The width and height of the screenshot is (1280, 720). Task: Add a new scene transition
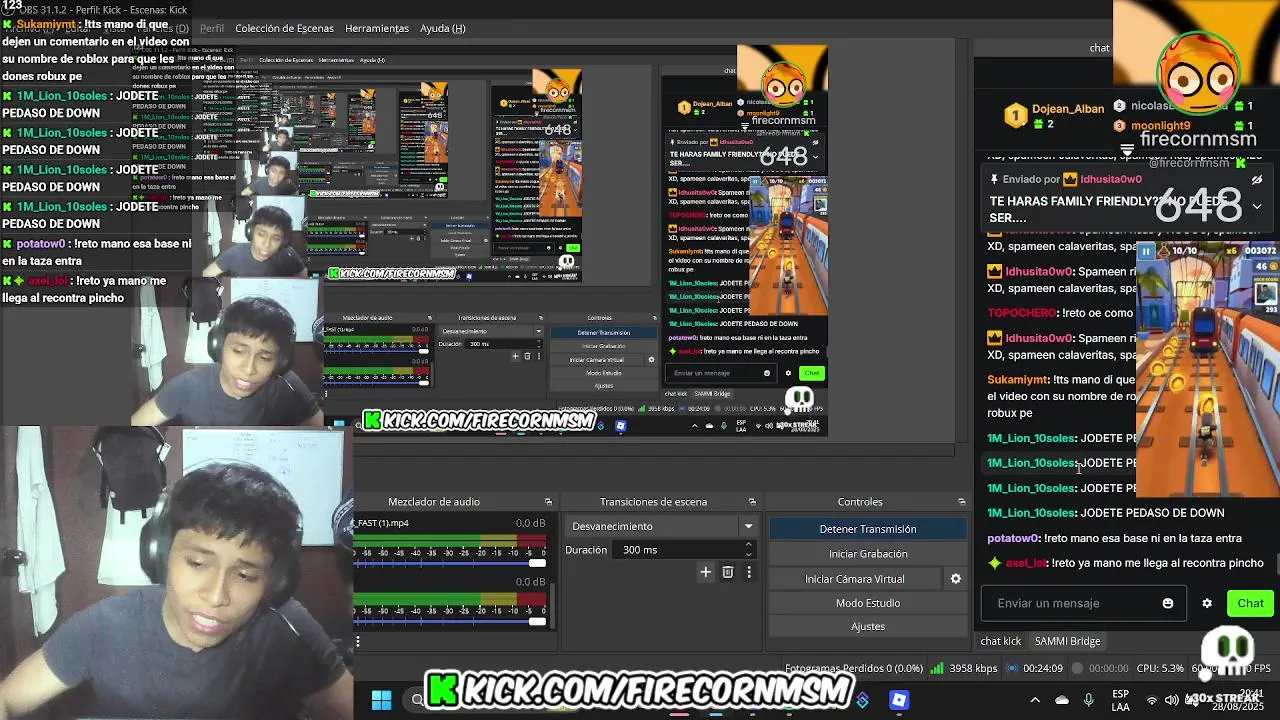pyautogui.click(x=705, y=572)
